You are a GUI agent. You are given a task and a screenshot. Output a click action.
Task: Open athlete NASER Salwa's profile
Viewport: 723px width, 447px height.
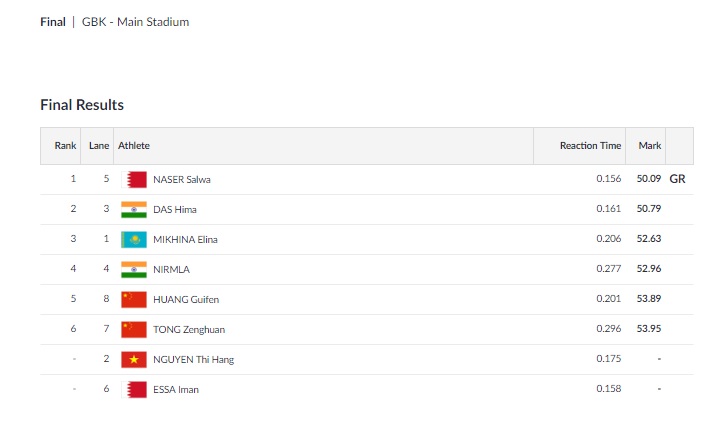click(x=182, y=179)
